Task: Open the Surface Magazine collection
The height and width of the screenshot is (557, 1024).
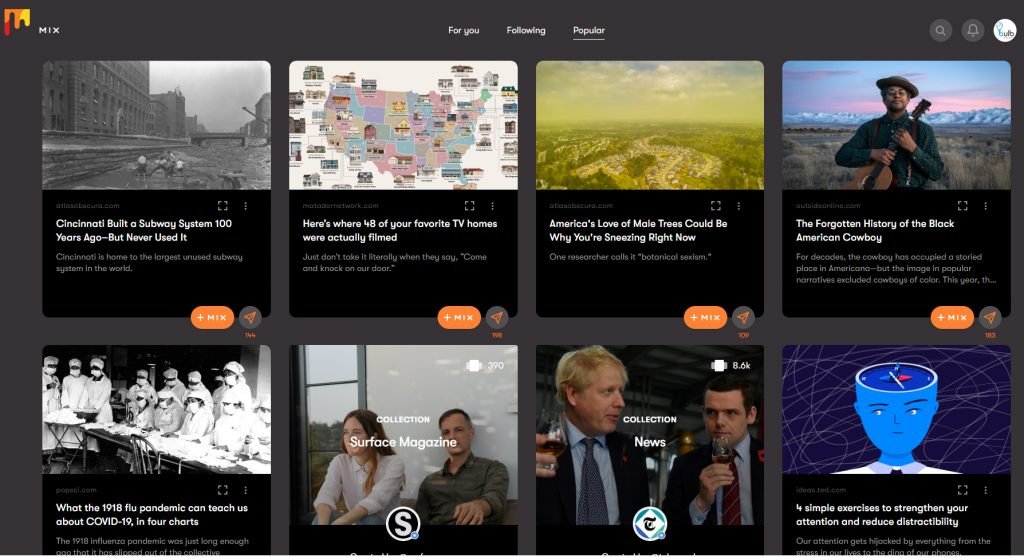Action: (403, 442)
